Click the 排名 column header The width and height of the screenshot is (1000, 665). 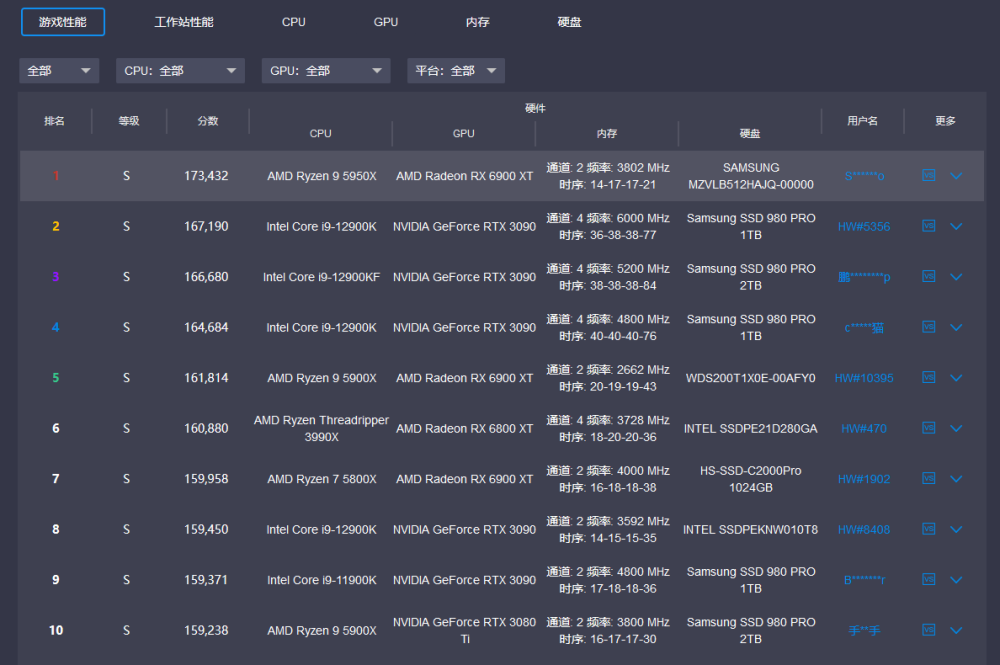(x=54, y=121)
